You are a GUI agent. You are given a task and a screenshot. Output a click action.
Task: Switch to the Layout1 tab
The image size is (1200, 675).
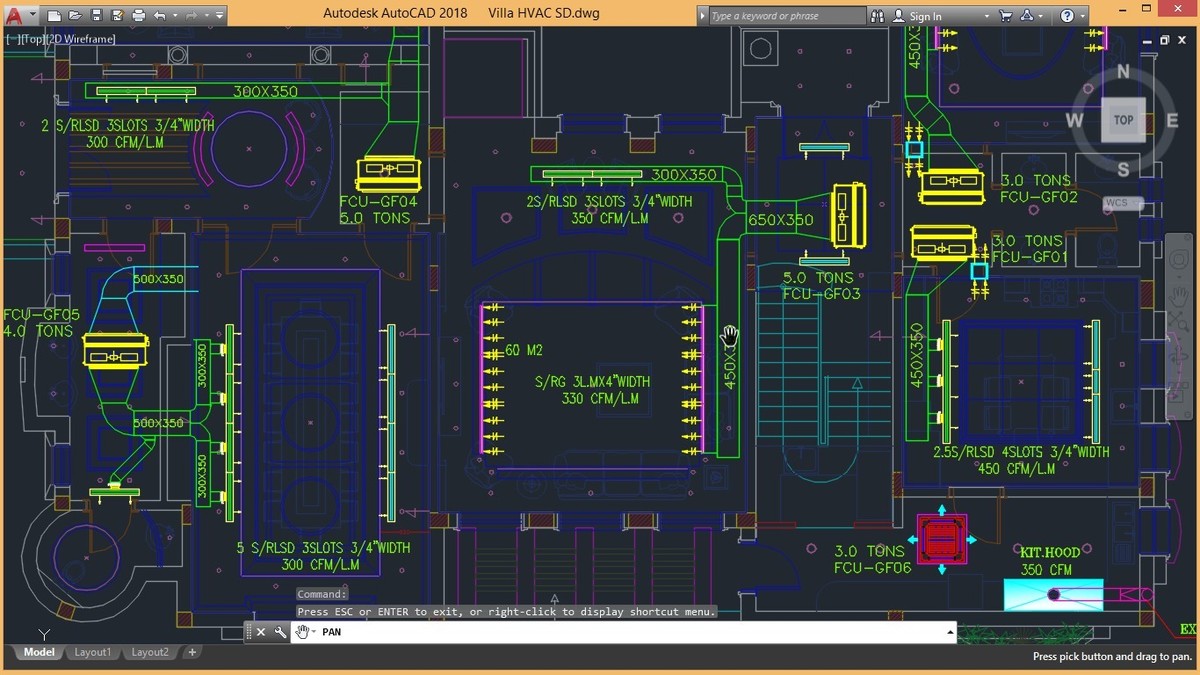tap(92, 652)
